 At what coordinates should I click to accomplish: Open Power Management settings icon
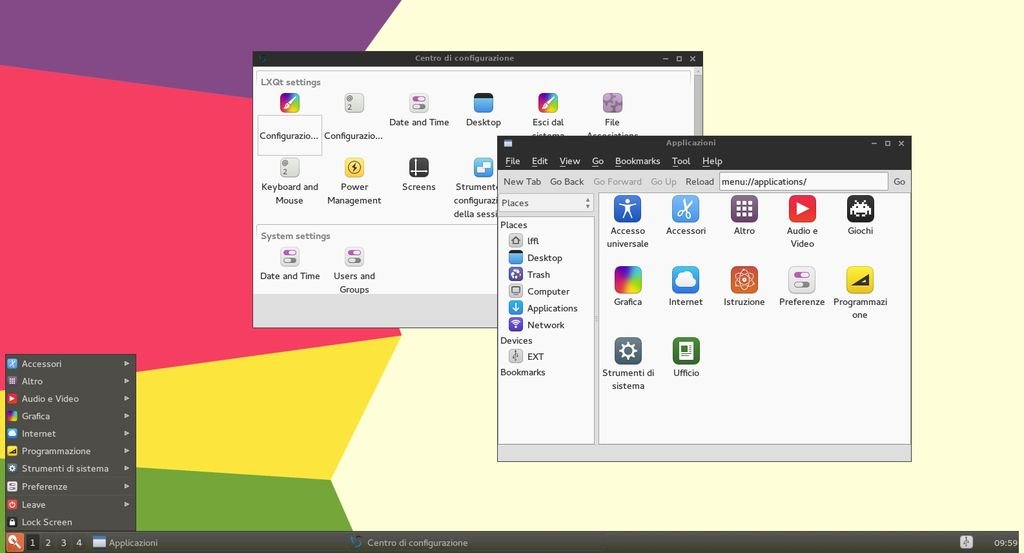[x=354, y=168]
